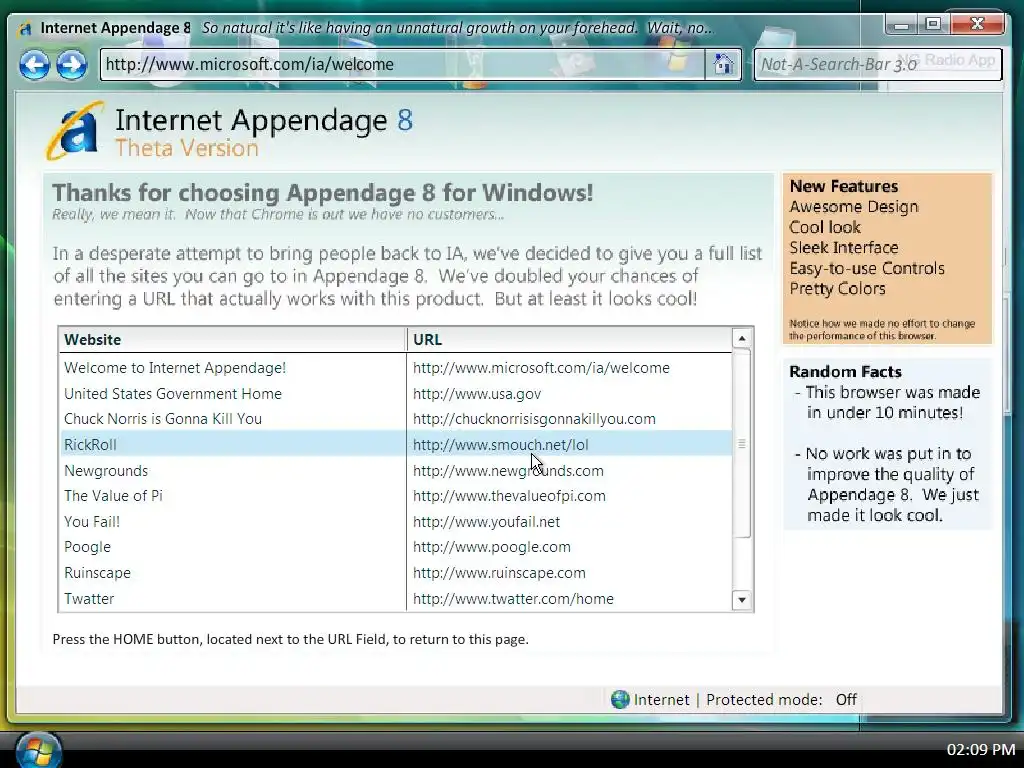Screen dimensions: 1024x768
Task: Click the http://www.poogle.com URL cell
Action: [x=492, y=547]
